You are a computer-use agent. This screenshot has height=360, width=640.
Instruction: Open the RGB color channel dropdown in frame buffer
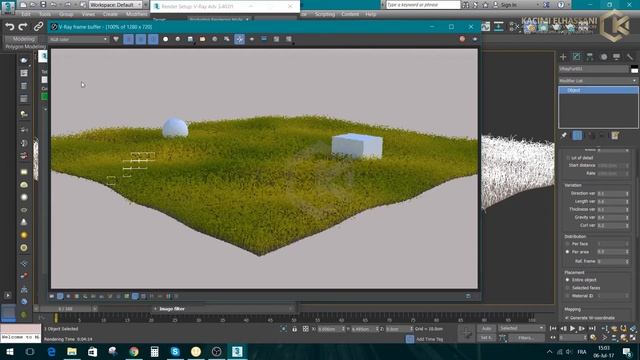pyautogui.click(x=78, y=39)
